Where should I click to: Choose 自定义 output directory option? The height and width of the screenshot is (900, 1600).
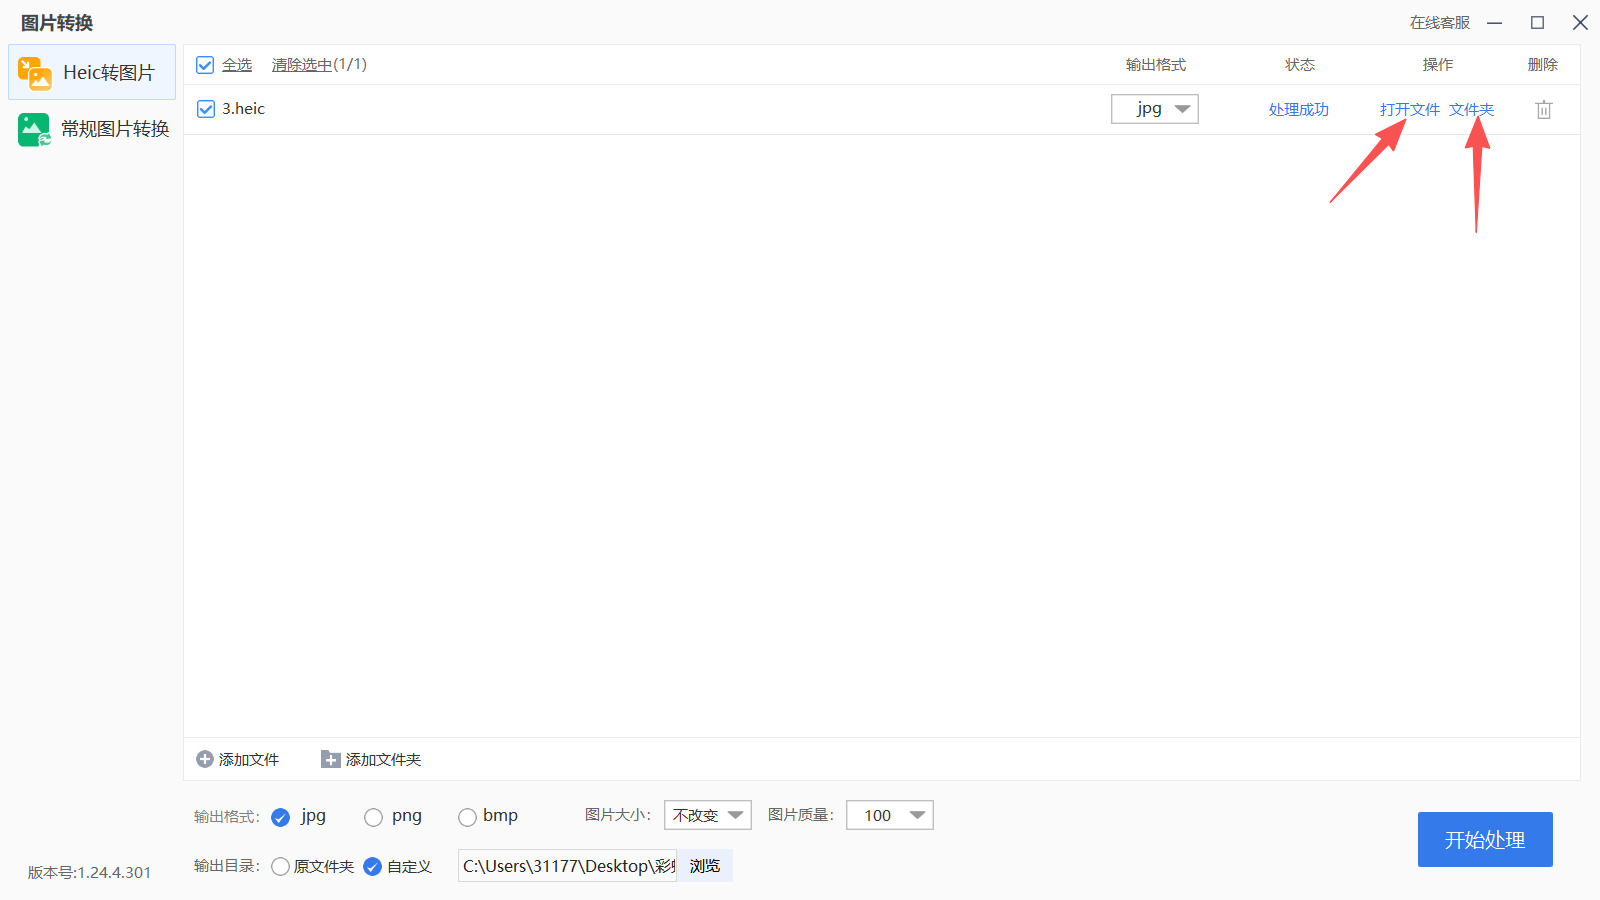tap(373, 867)
